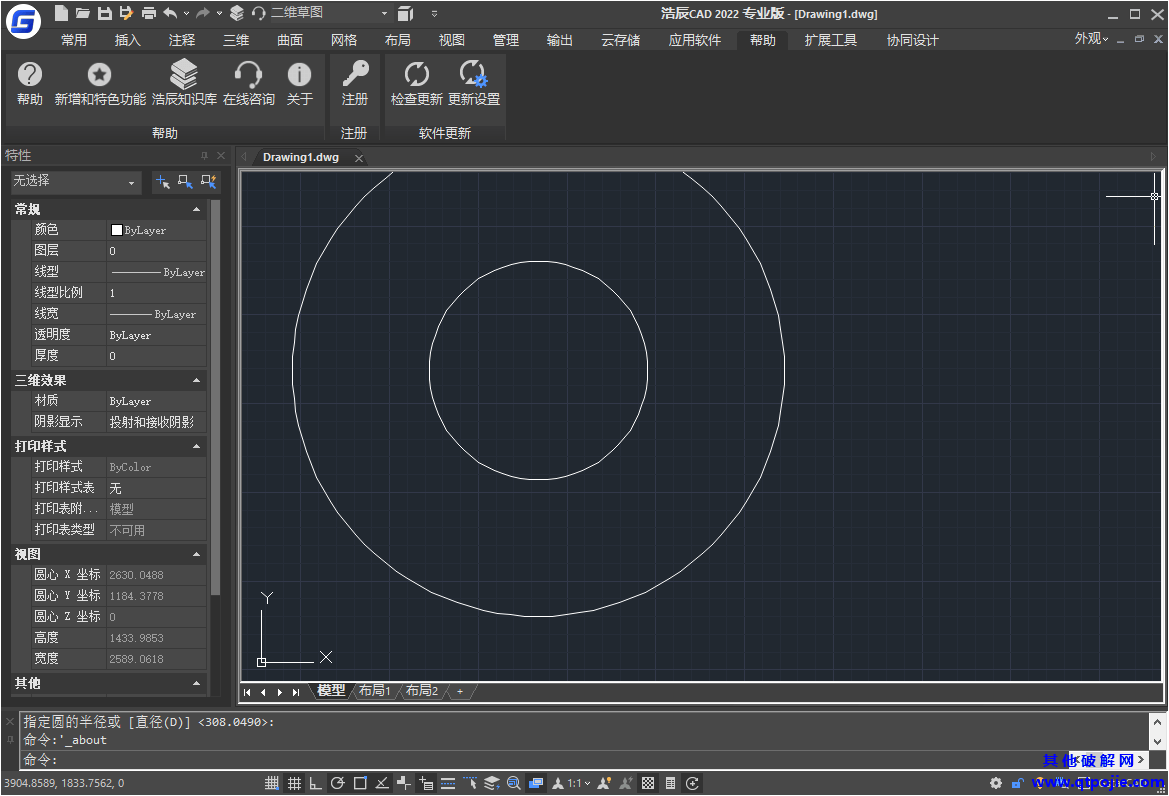The height and width of the screenshot is (796, 1169).
Task: Toggle dynamic input in the status bar
Action: click(426, 783)
